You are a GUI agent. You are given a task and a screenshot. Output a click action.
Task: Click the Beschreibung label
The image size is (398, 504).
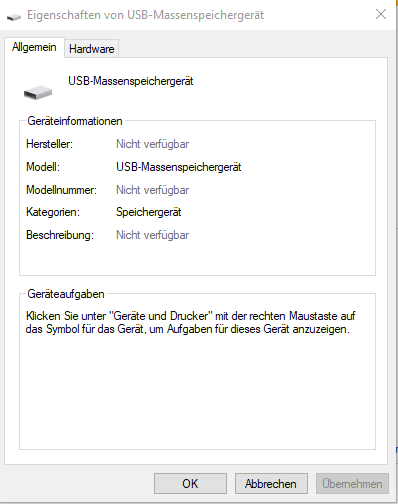(x=60, y=235)
